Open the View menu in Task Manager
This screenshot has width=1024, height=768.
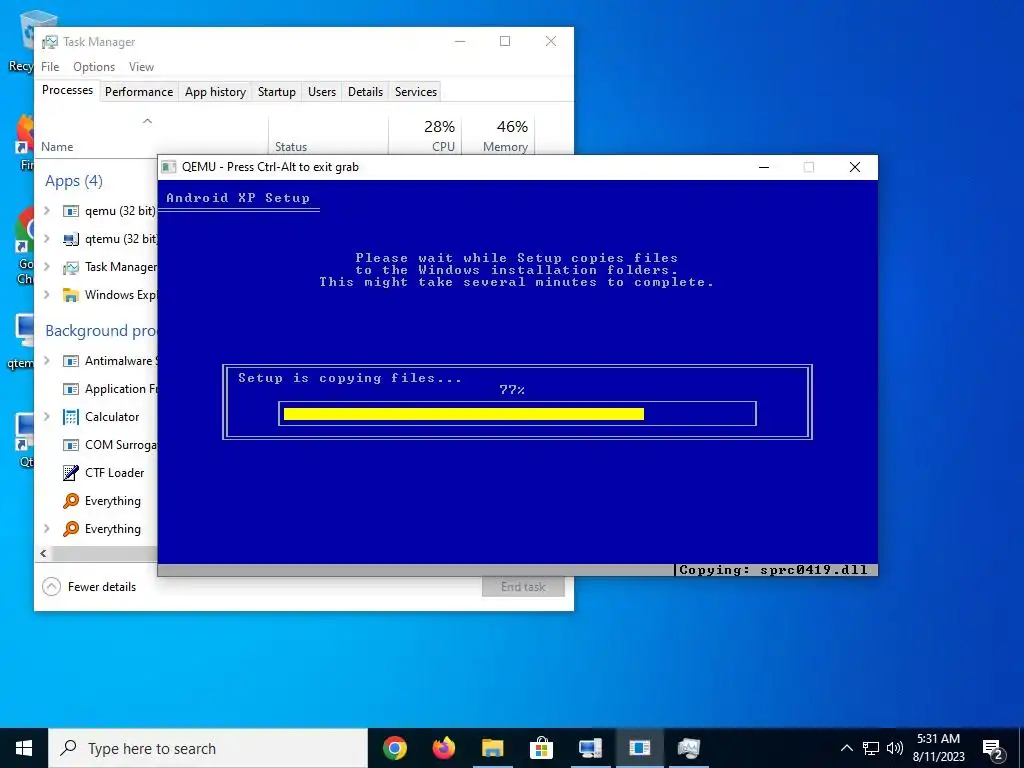click(x=141, y=67)
